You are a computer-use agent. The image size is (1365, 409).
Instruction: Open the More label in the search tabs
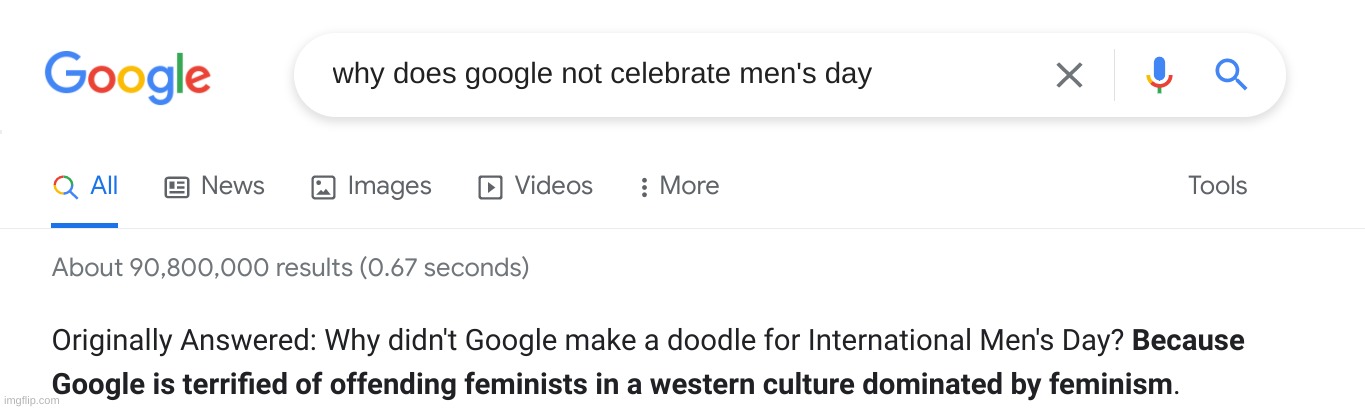pyautogui.click(x=689, y=186)
